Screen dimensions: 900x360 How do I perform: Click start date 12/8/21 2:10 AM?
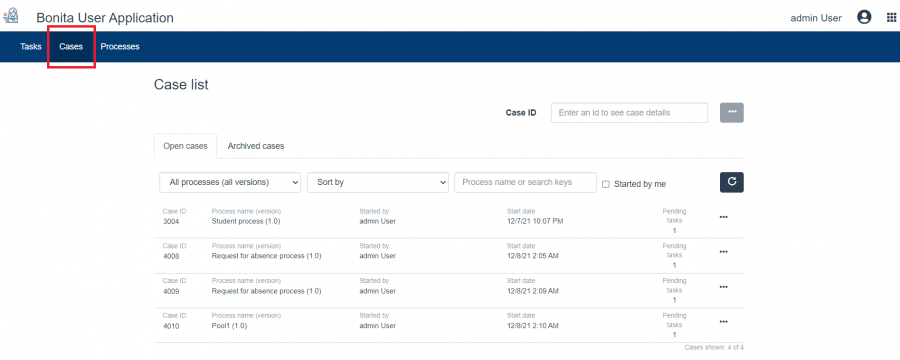coord(533,326)
